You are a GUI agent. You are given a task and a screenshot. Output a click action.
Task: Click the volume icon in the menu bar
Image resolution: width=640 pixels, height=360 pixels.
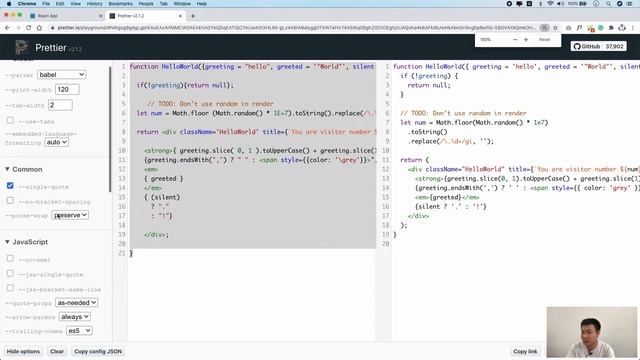pyautogui.click(x=560, y=4)
